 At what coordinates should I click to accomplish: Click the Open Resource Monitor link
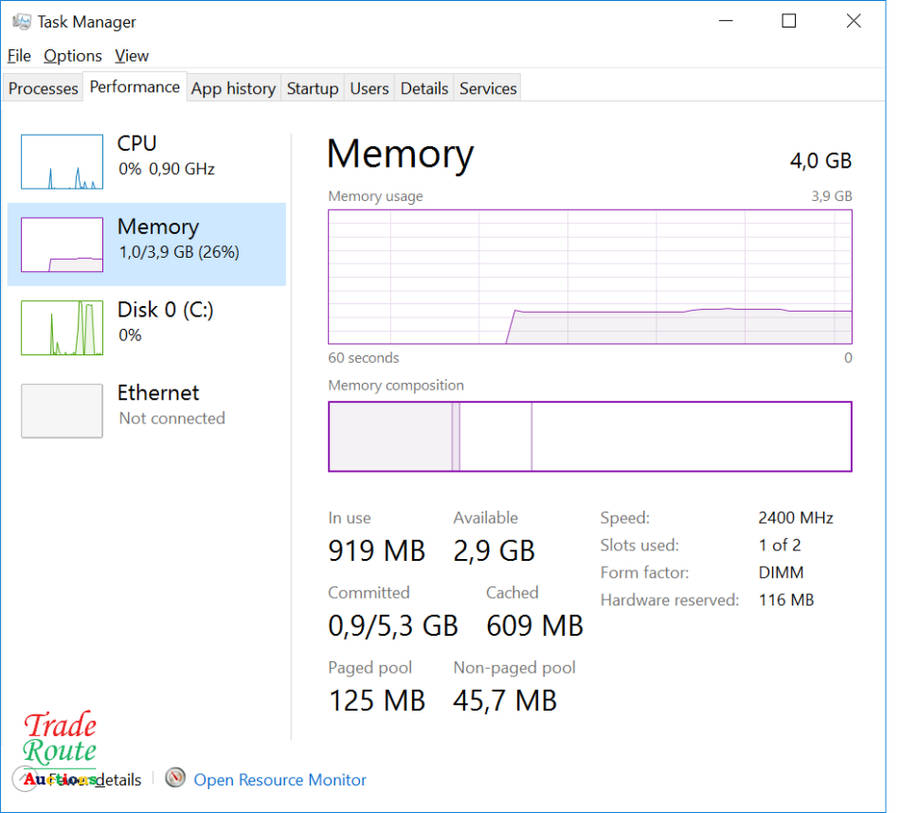point(280,780)
